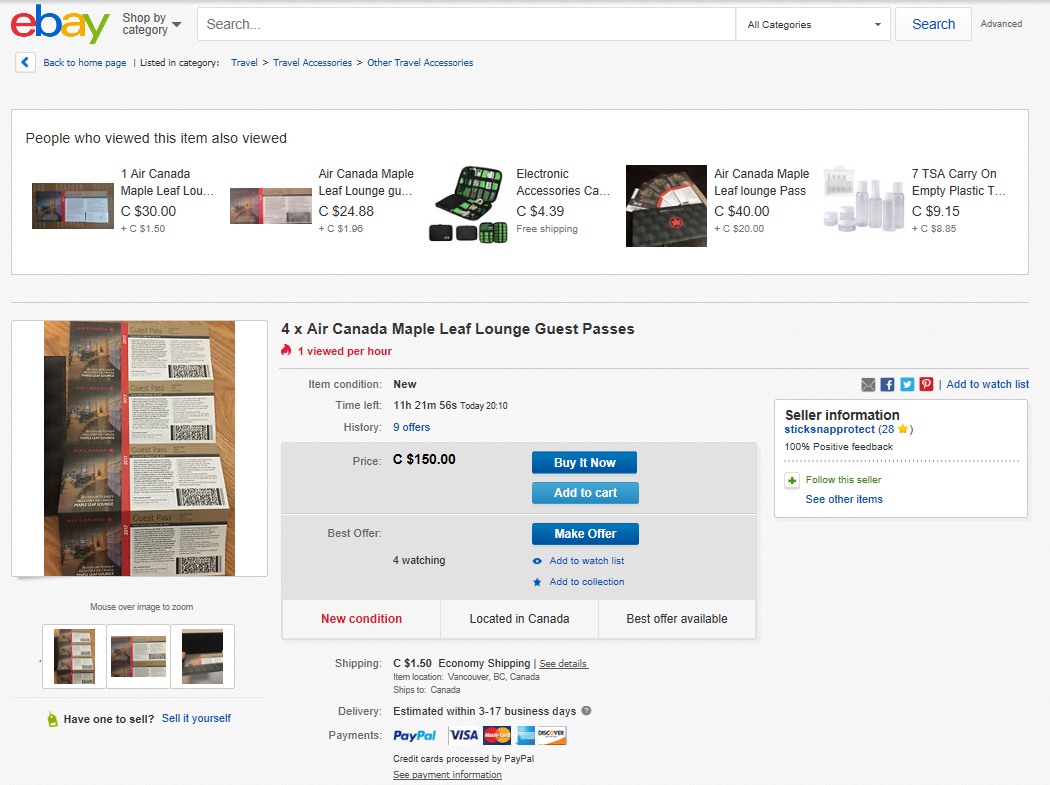Open shipping See details link
The height and width of the screenshot is (785, 1050).
[563, 664]
